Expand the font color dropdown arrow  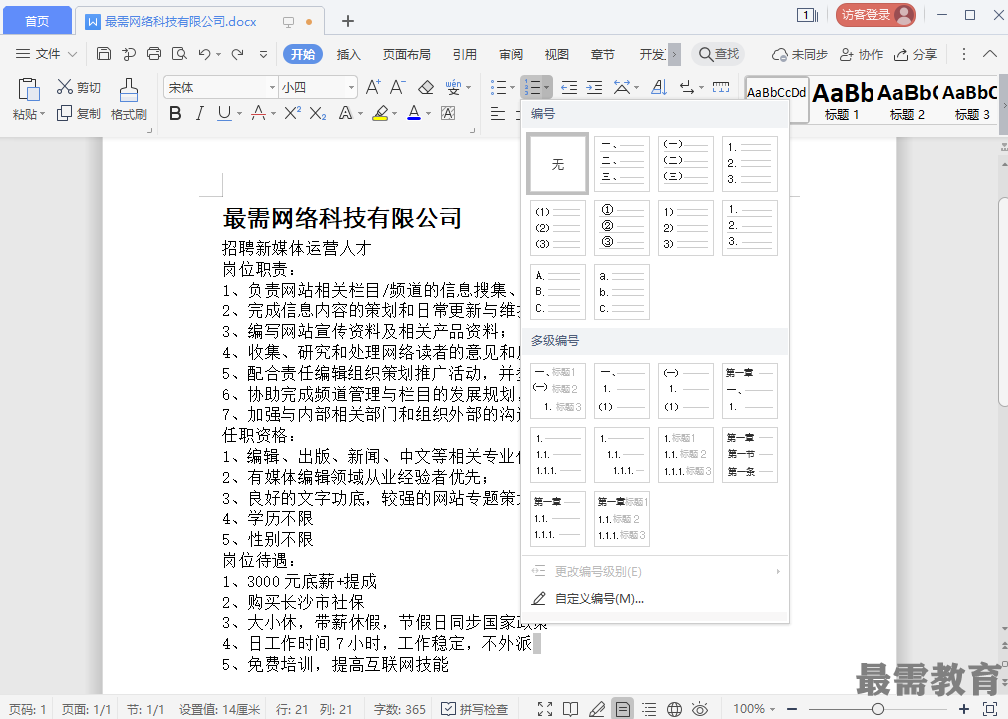(429, 114)
